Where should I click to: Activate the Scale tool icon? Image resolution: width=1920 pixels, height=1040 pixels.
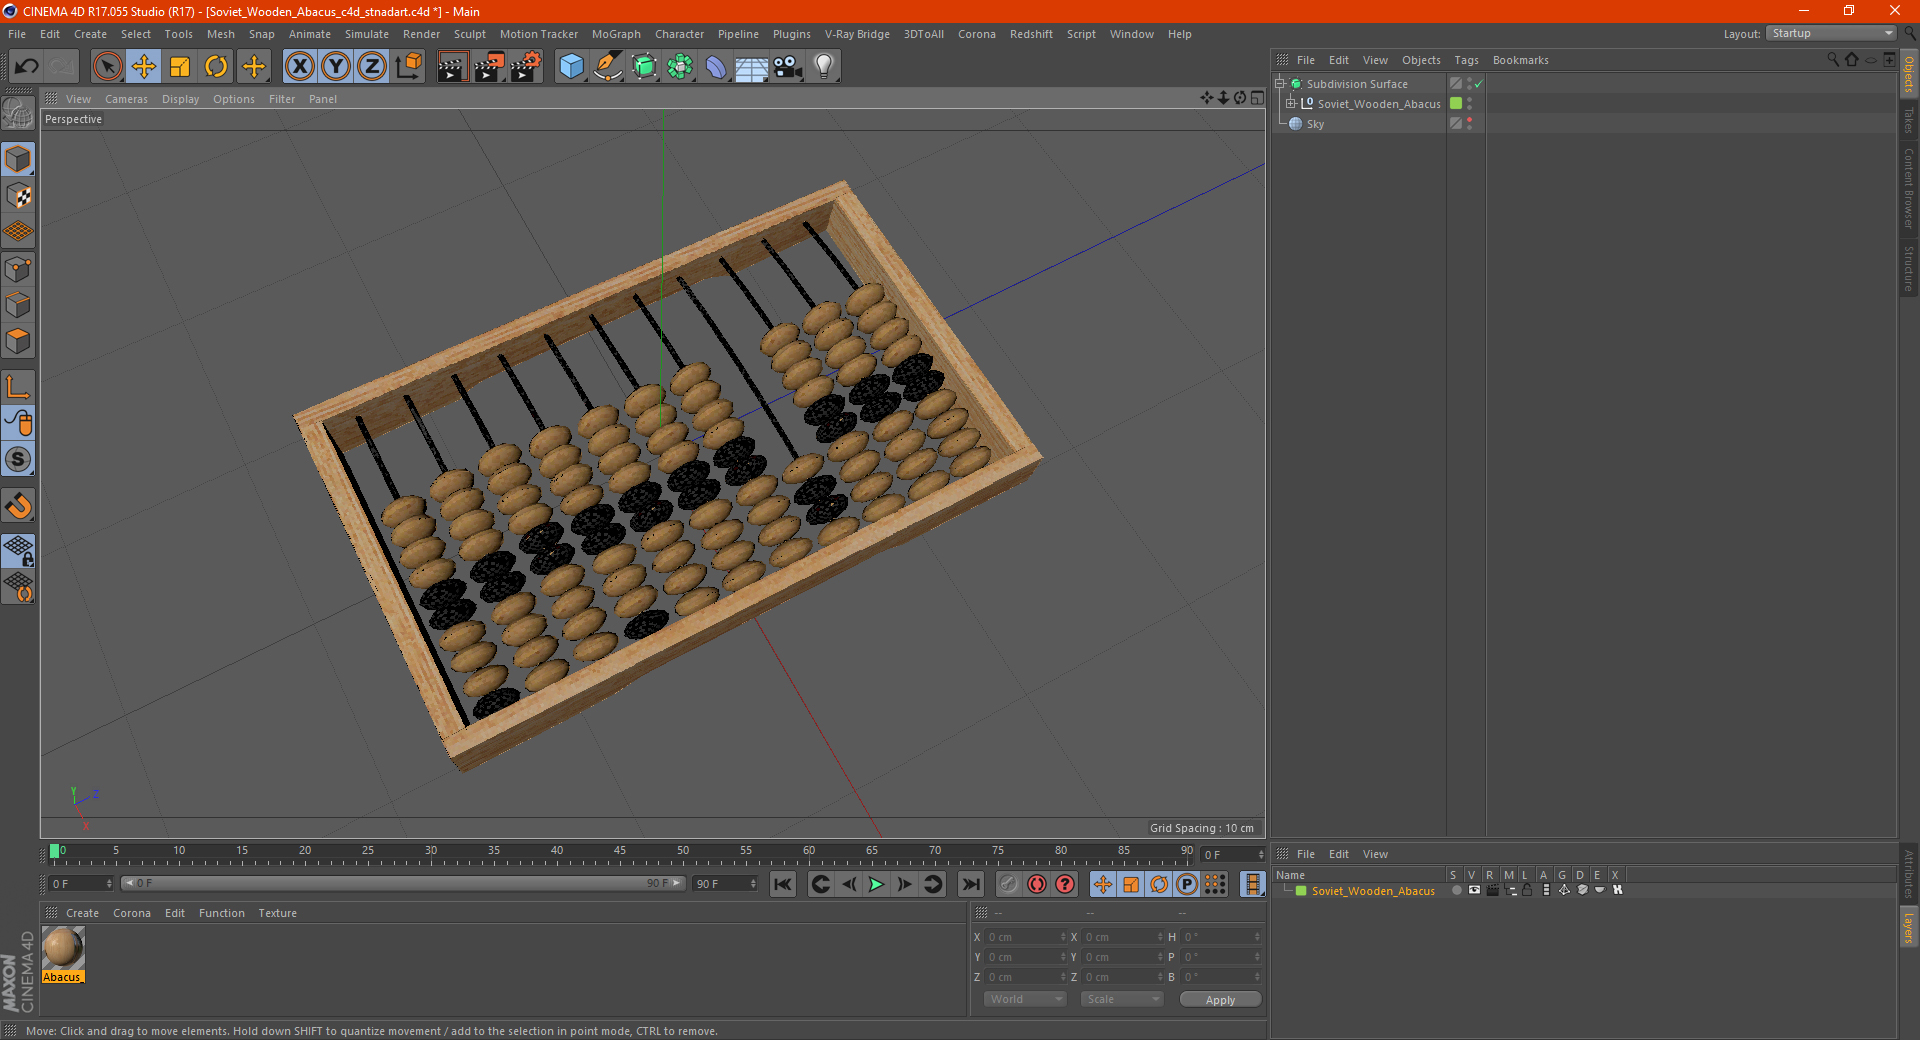click(180, 67)
